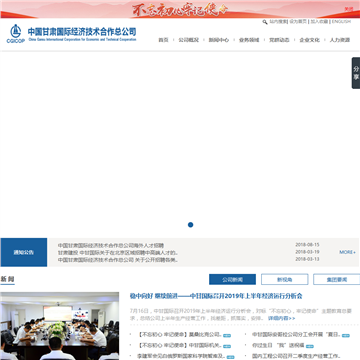
Task: Open 新闻中心 news center menu
Action: (x=219, y=40)
